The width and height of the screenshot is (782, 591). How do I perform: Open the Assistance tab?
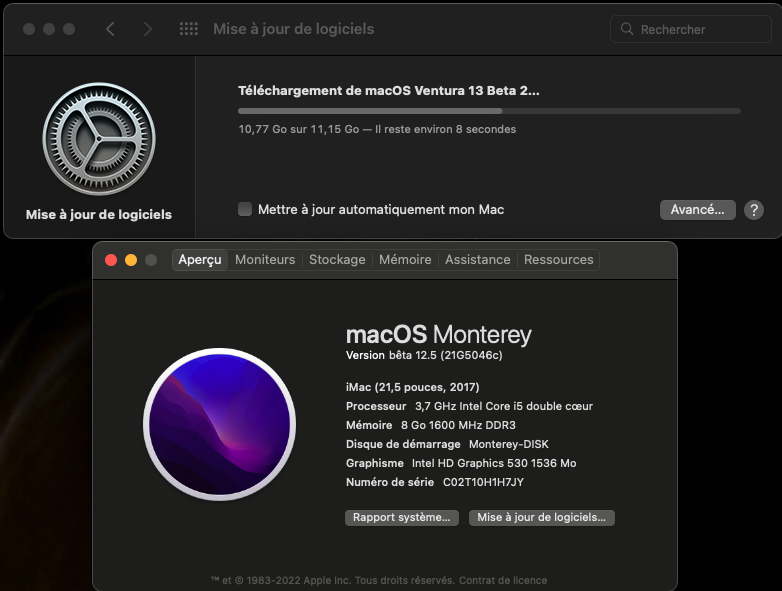click(x=477, y=260)
